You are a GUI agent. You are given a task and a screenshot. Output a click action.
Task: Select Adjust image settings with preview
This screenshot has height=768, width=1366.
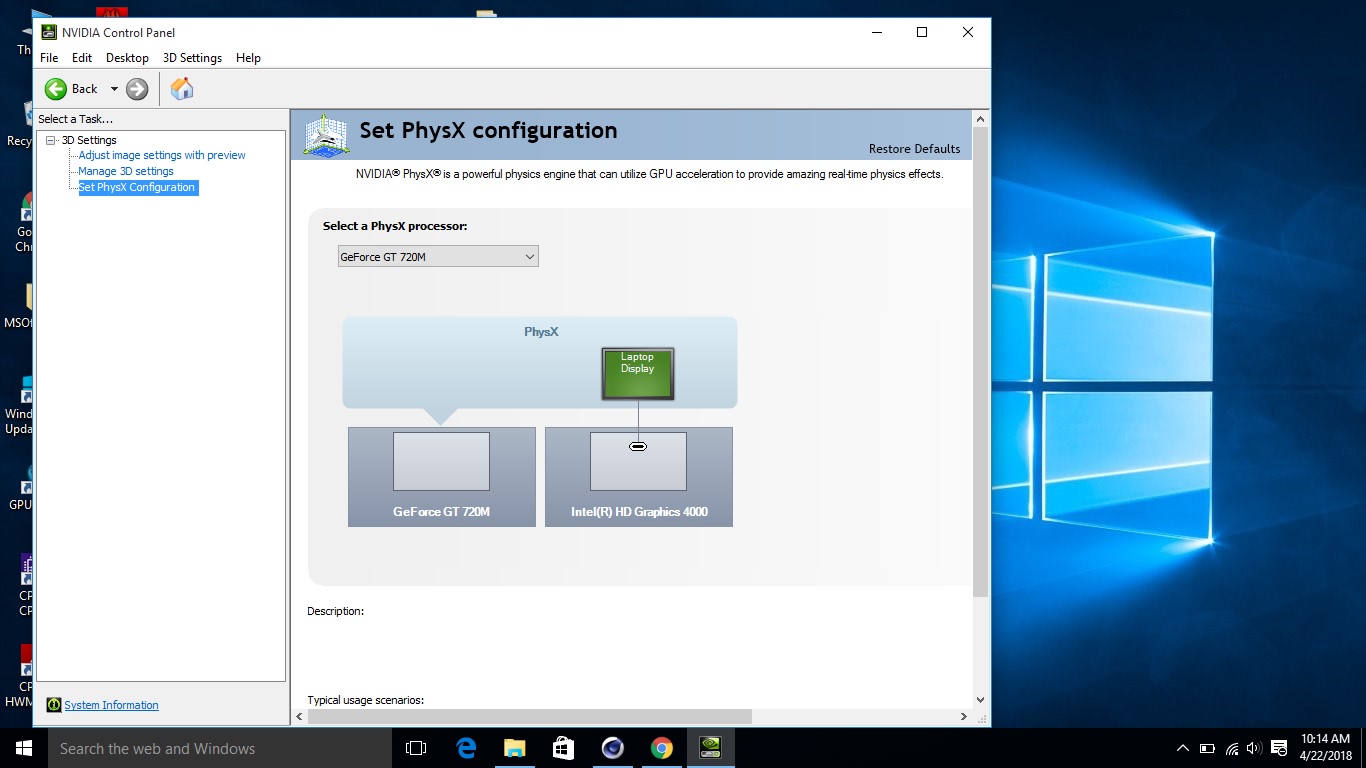[x=162, y=155]
